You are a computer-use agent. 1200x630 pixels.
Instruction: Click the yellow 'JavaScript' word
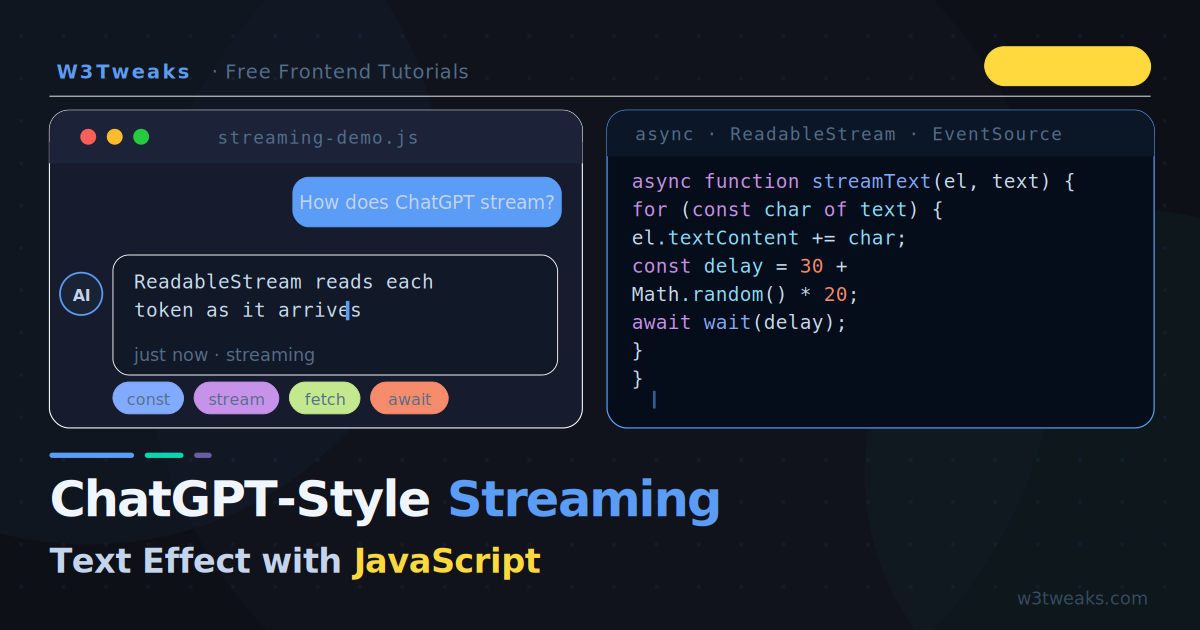(x=447, y=561)
